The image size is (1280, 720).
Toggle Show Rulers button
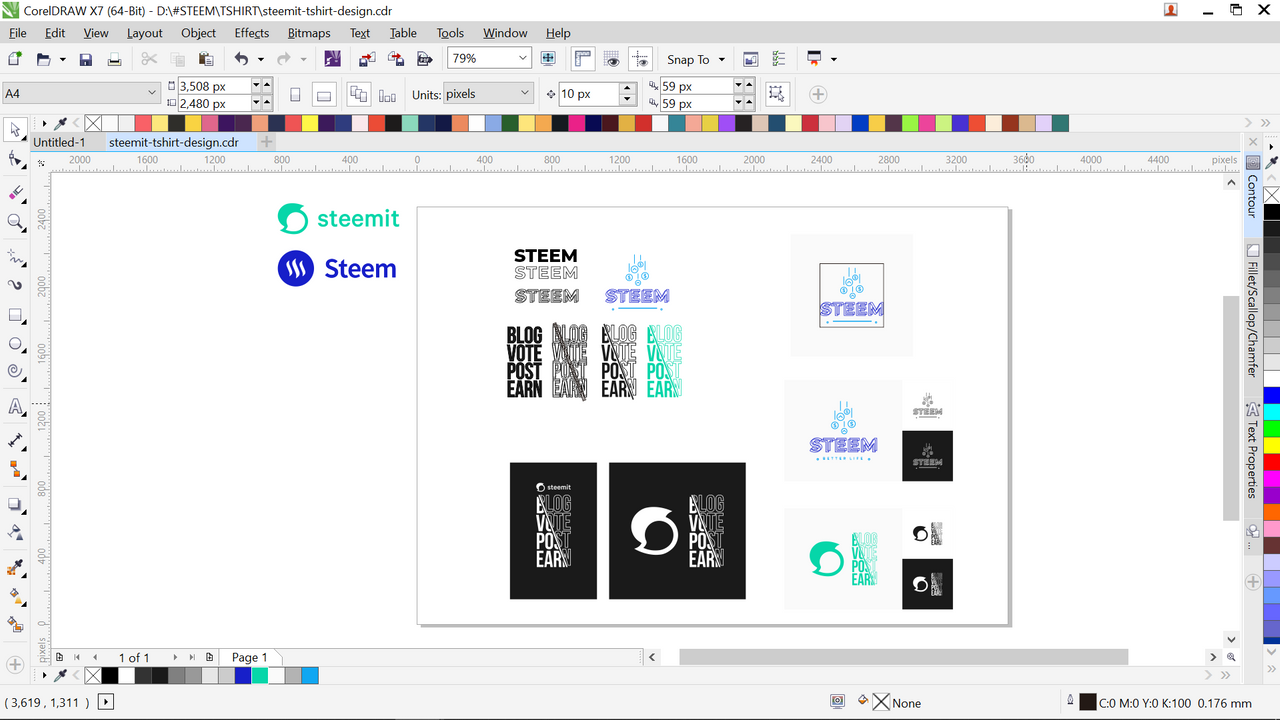(x=584, y=59)
